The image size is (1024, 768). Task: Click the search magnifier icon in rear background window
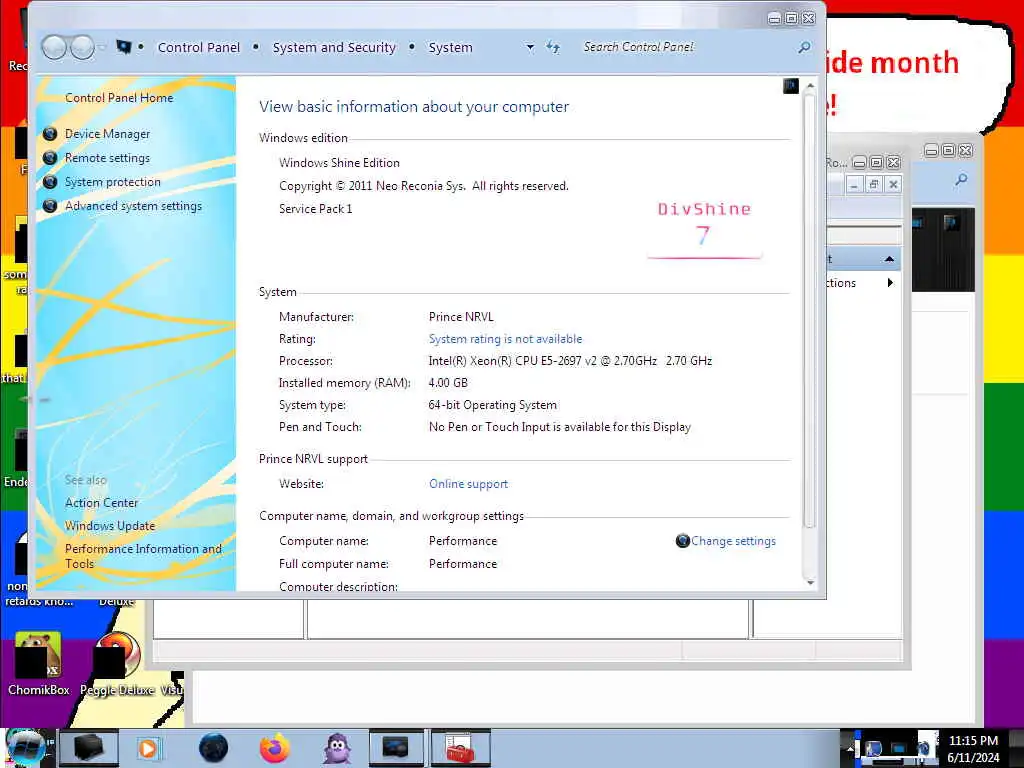tap(961, 179)
